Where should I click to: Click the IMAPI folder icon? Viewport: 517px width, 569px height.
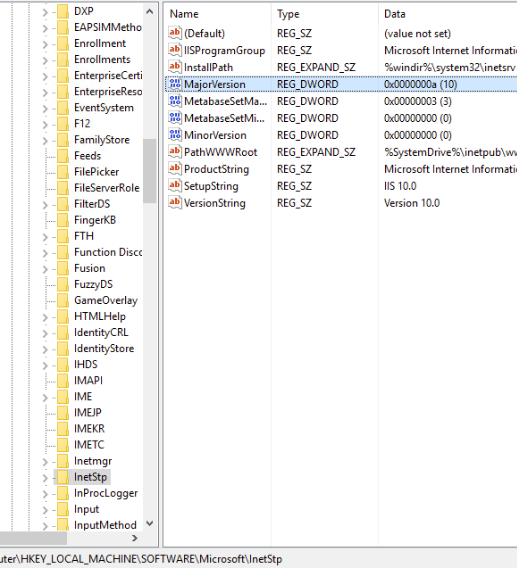point(63,380)
